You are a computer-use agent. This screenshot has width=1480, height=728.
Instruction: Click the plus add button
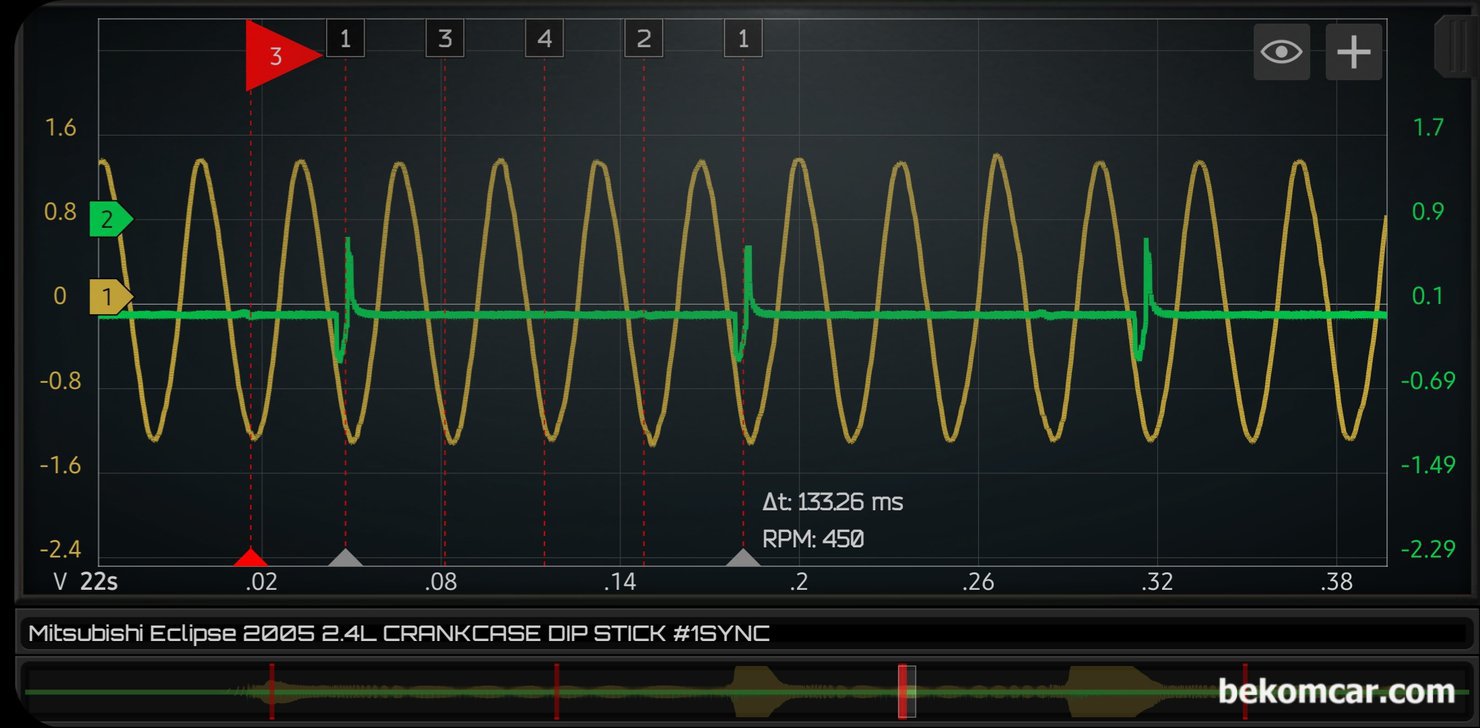pos(1354,52)
